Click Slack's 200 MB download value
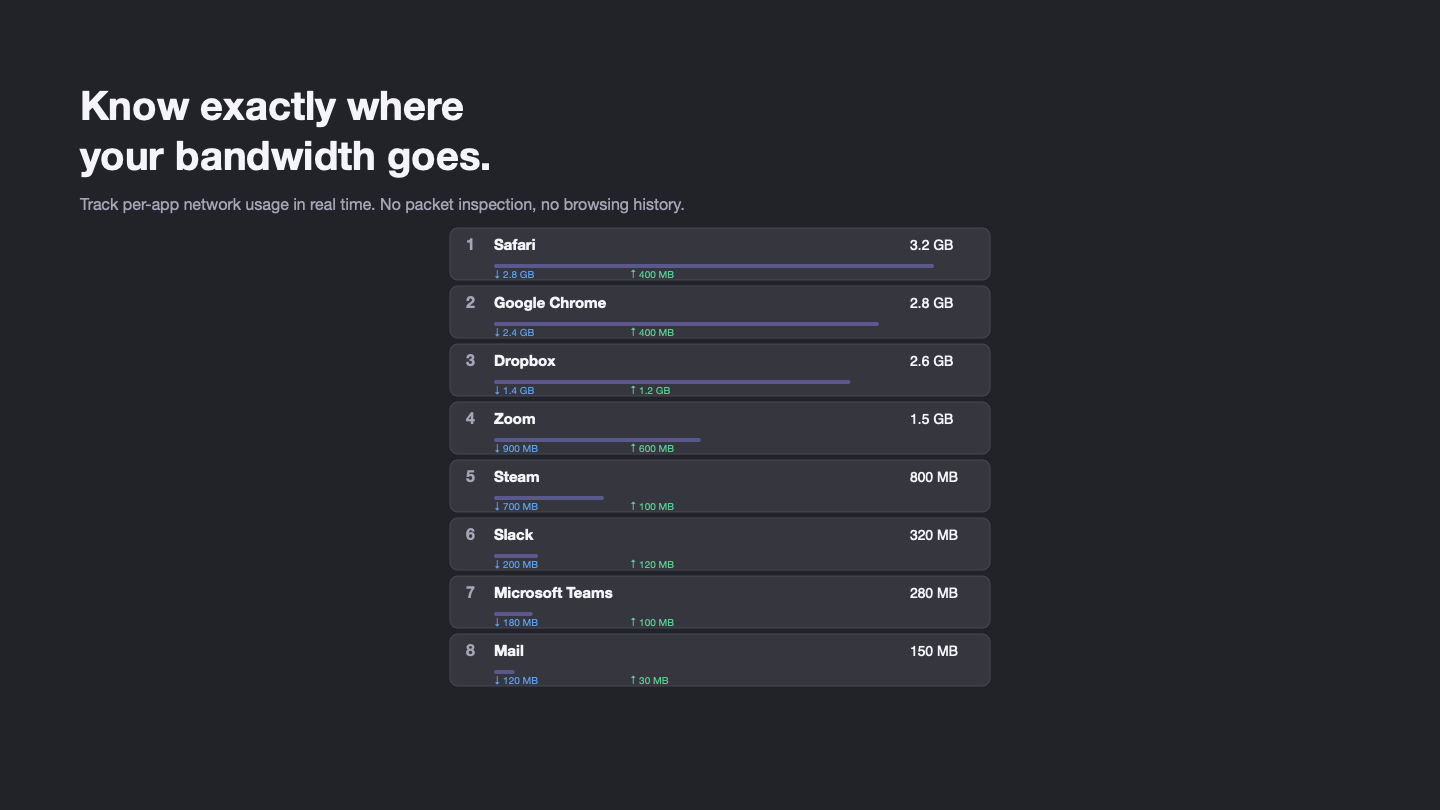This screenshot has width=1440, height=810. coord(516,565)
